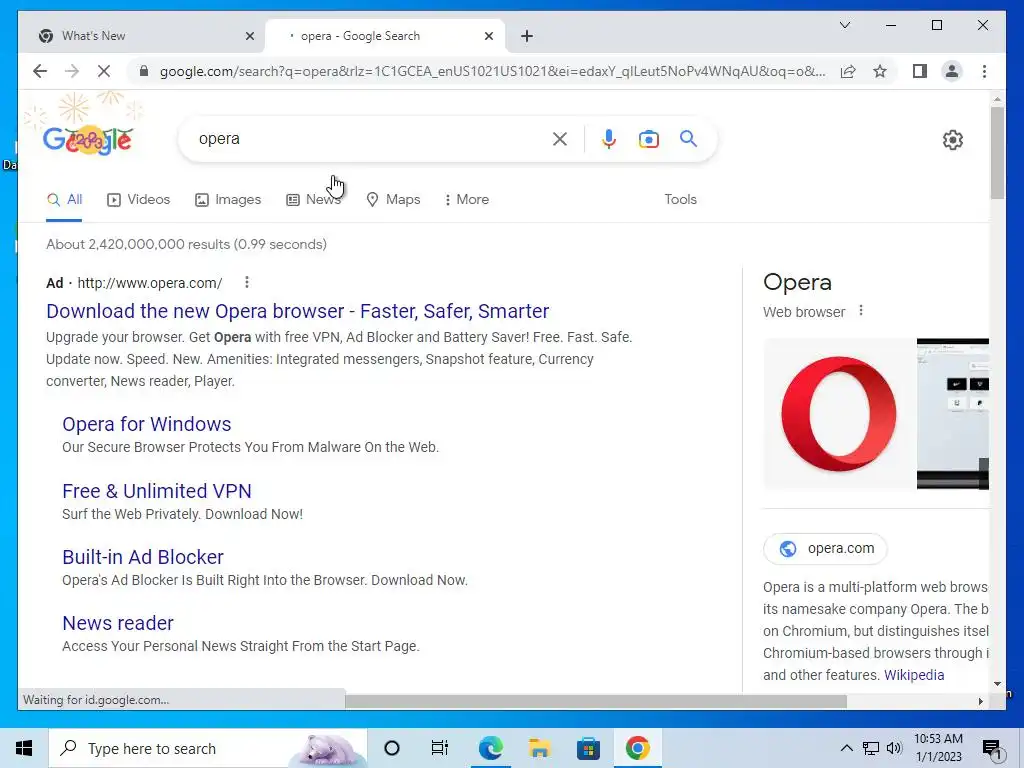This screenshot has height=768, width=1024.
Task: Open Free & Unlimited VPN link
Action: 157,491
